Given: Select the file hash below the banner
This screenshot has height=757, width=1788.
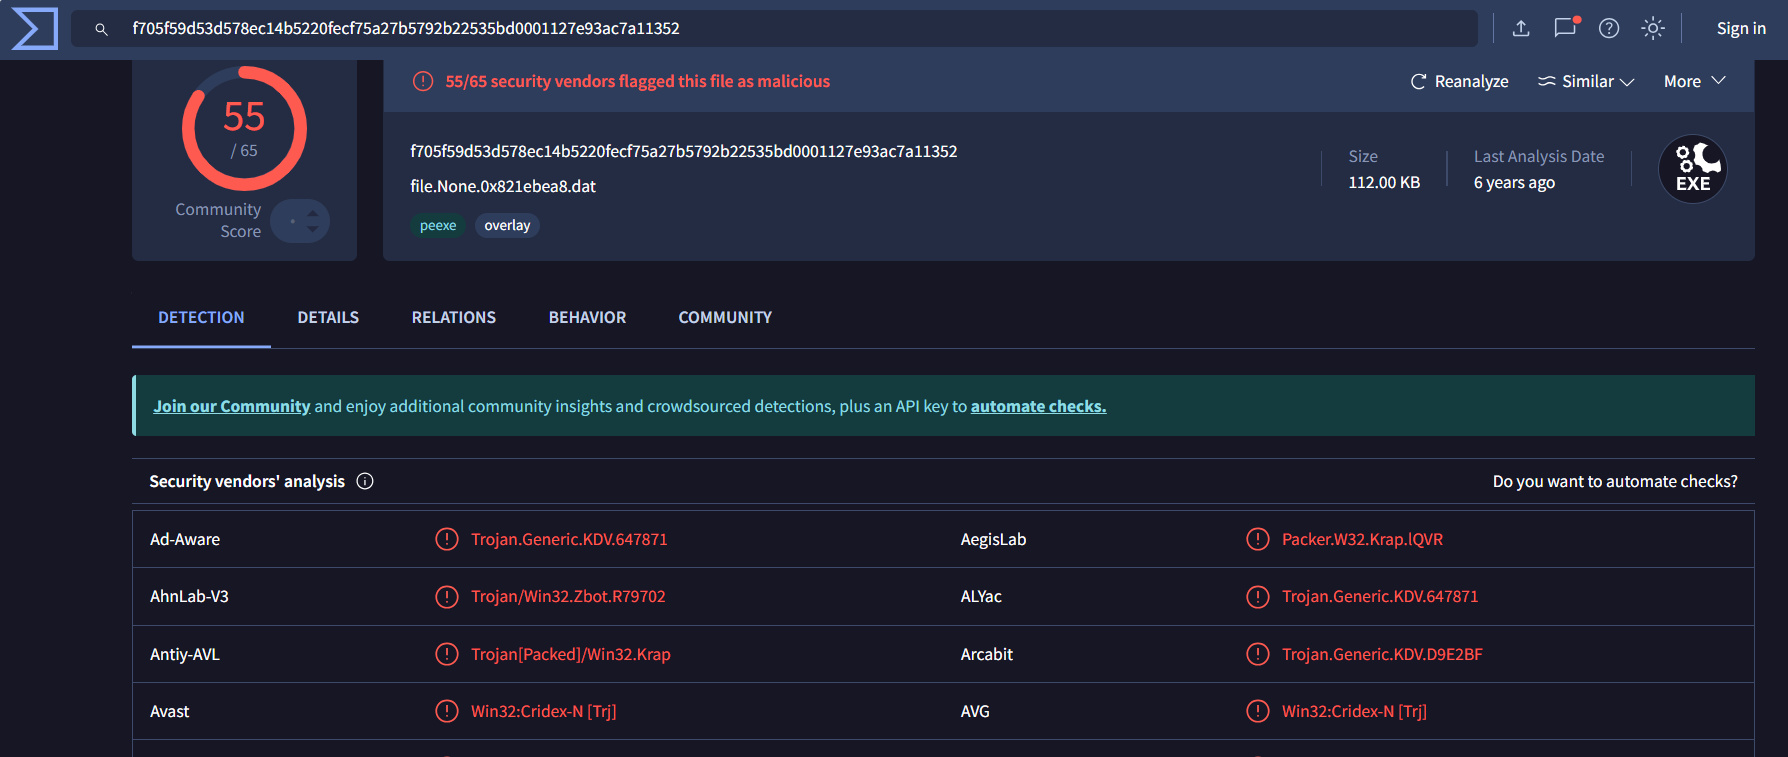Looking at the screenshot, I should pos(684,151).
